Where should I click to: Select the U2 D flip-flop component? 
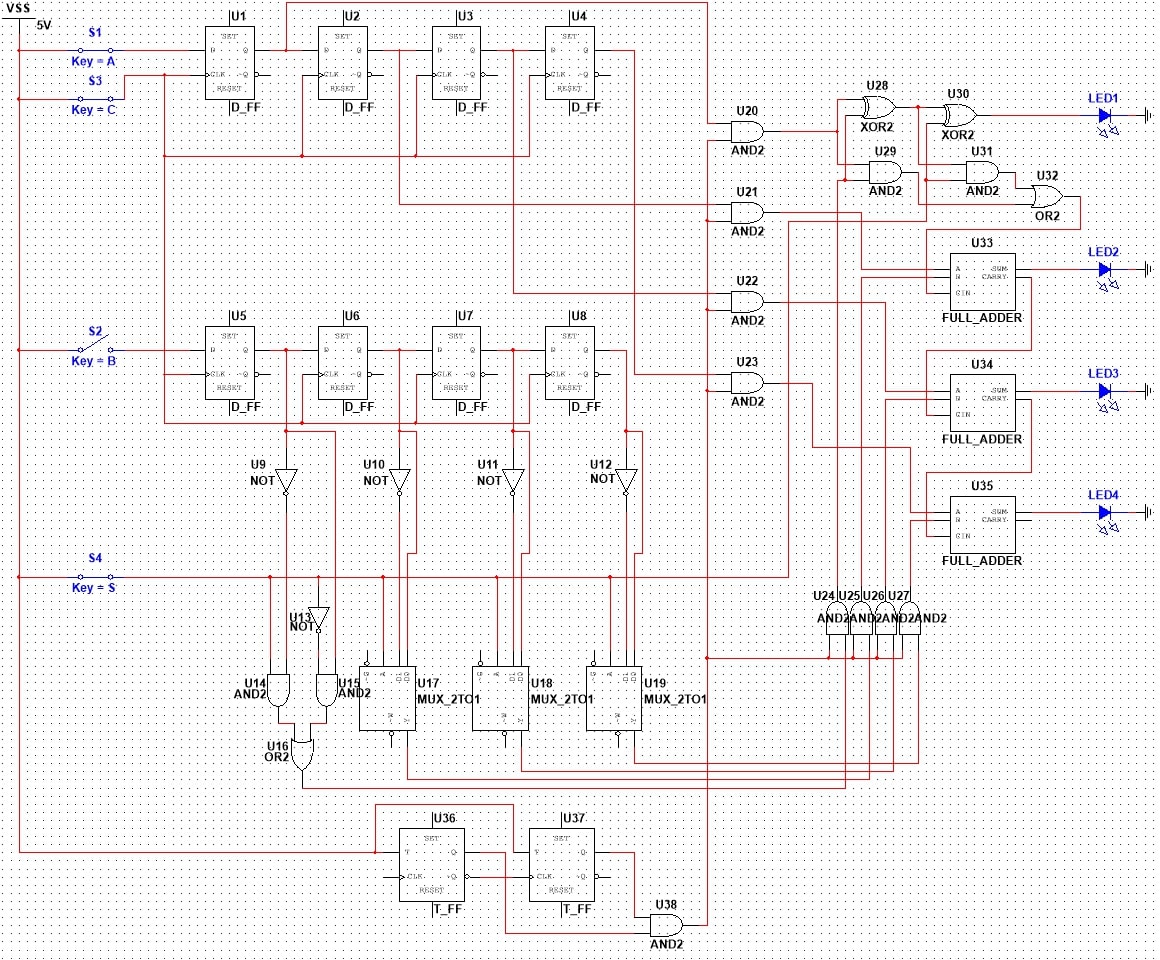point(343,64)
